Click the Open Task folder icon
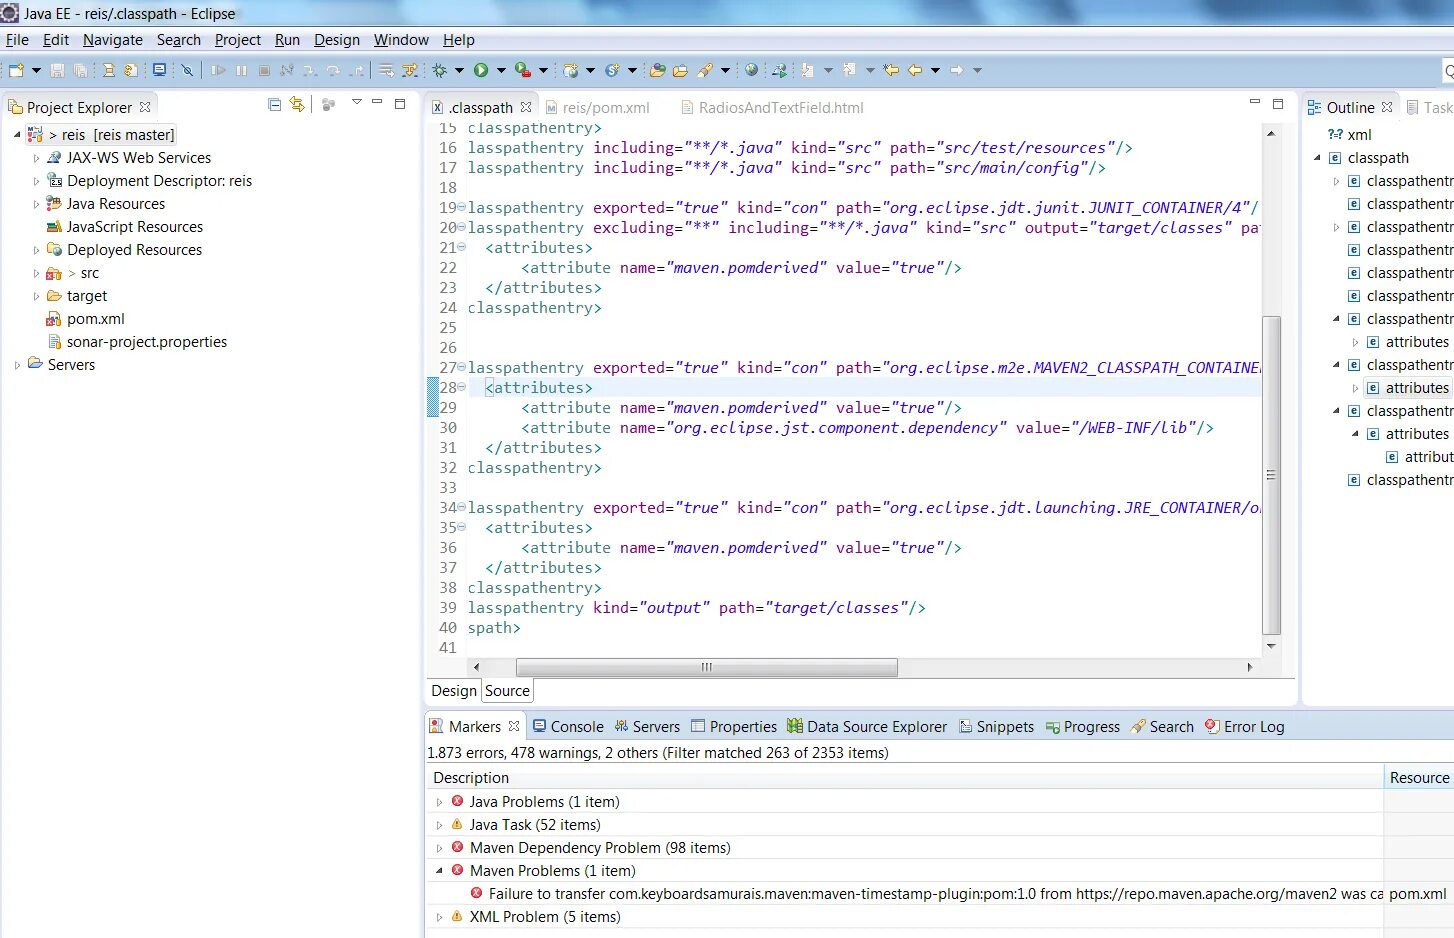 point(680,70)
